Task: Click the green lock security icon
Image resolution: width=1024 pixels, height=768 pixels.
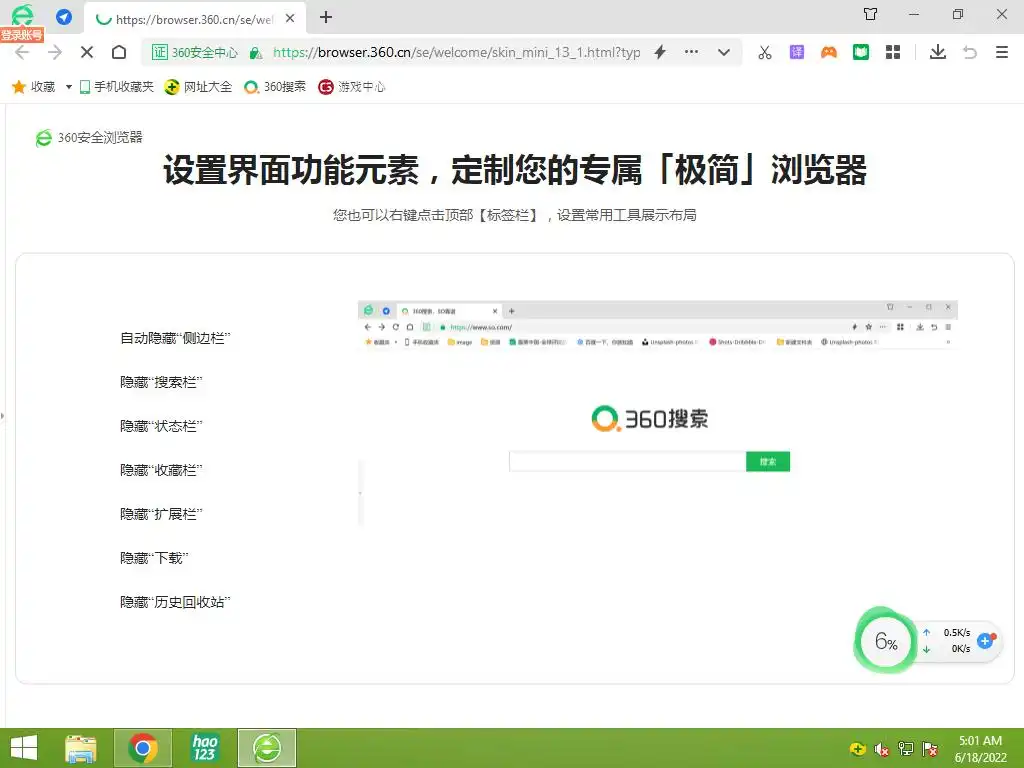Action: [x=256, y=53]
